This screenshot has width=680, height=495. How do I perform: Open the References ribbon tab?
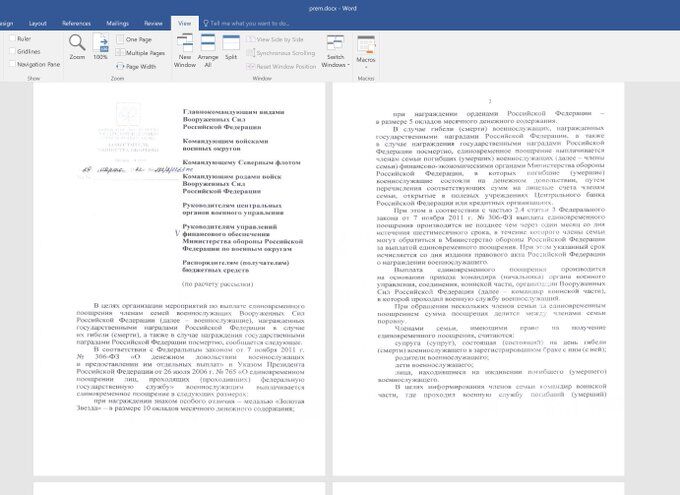(x=76, y=23)
